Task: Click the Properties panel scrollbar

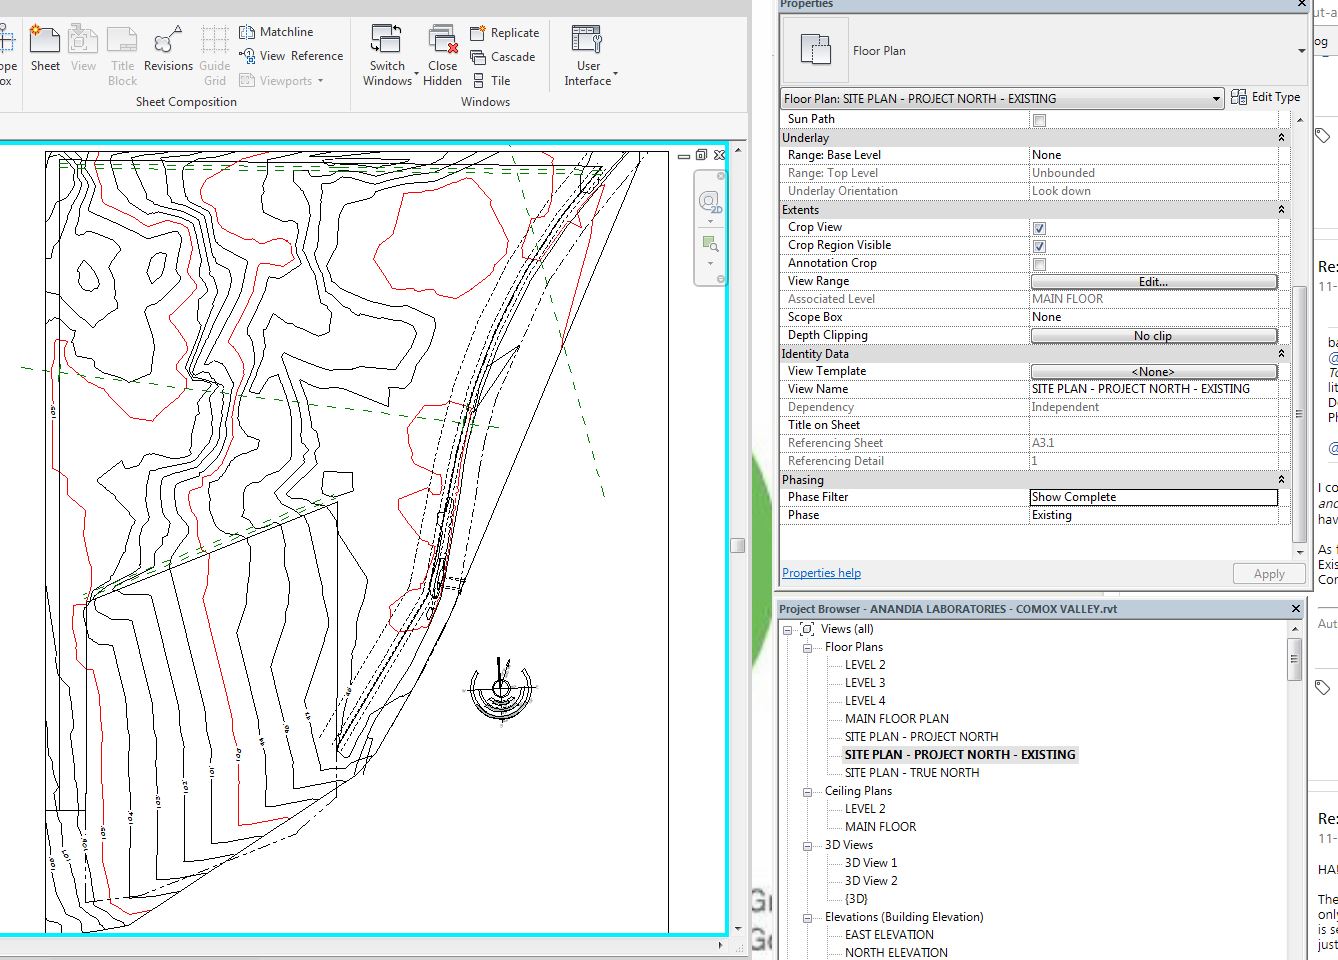Action: click(1299, 414)
